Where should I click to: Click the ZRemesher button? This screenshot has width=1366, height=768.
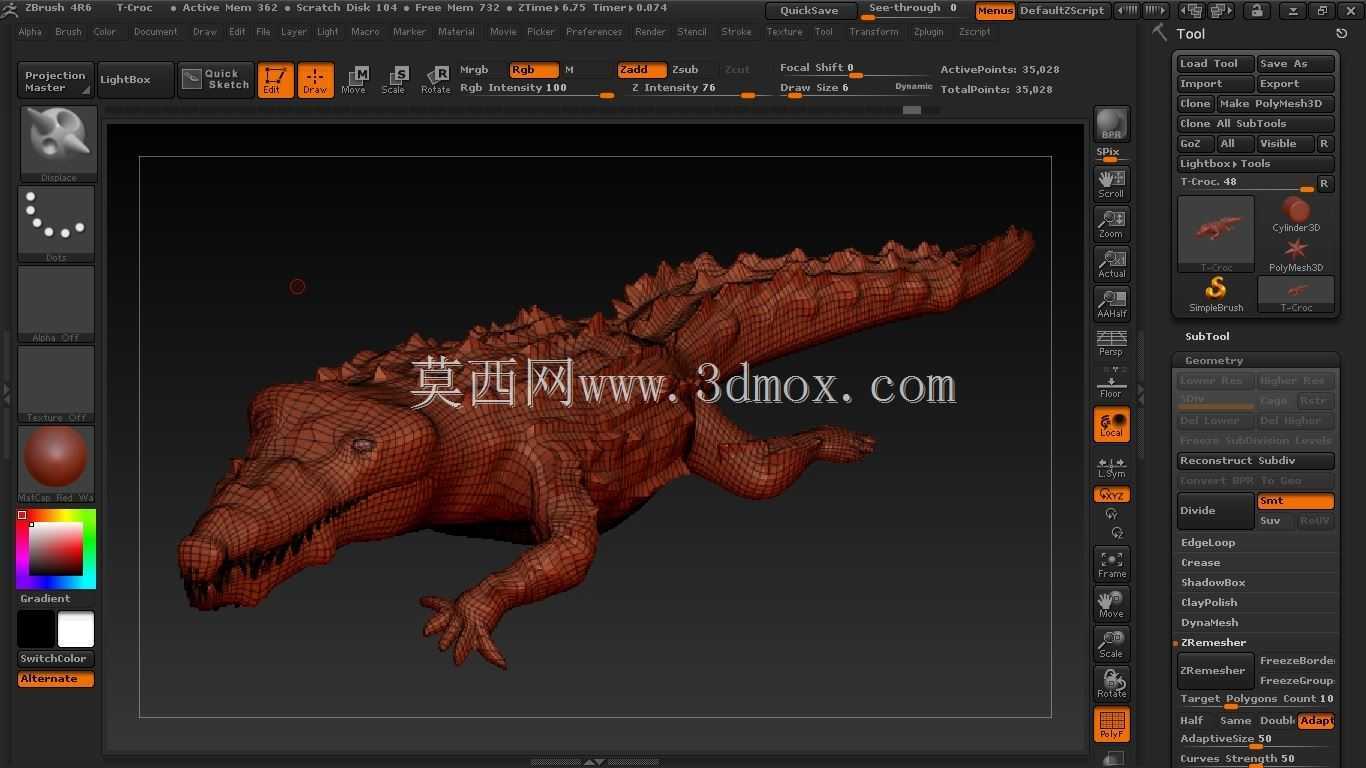(x=1215, y=671)
